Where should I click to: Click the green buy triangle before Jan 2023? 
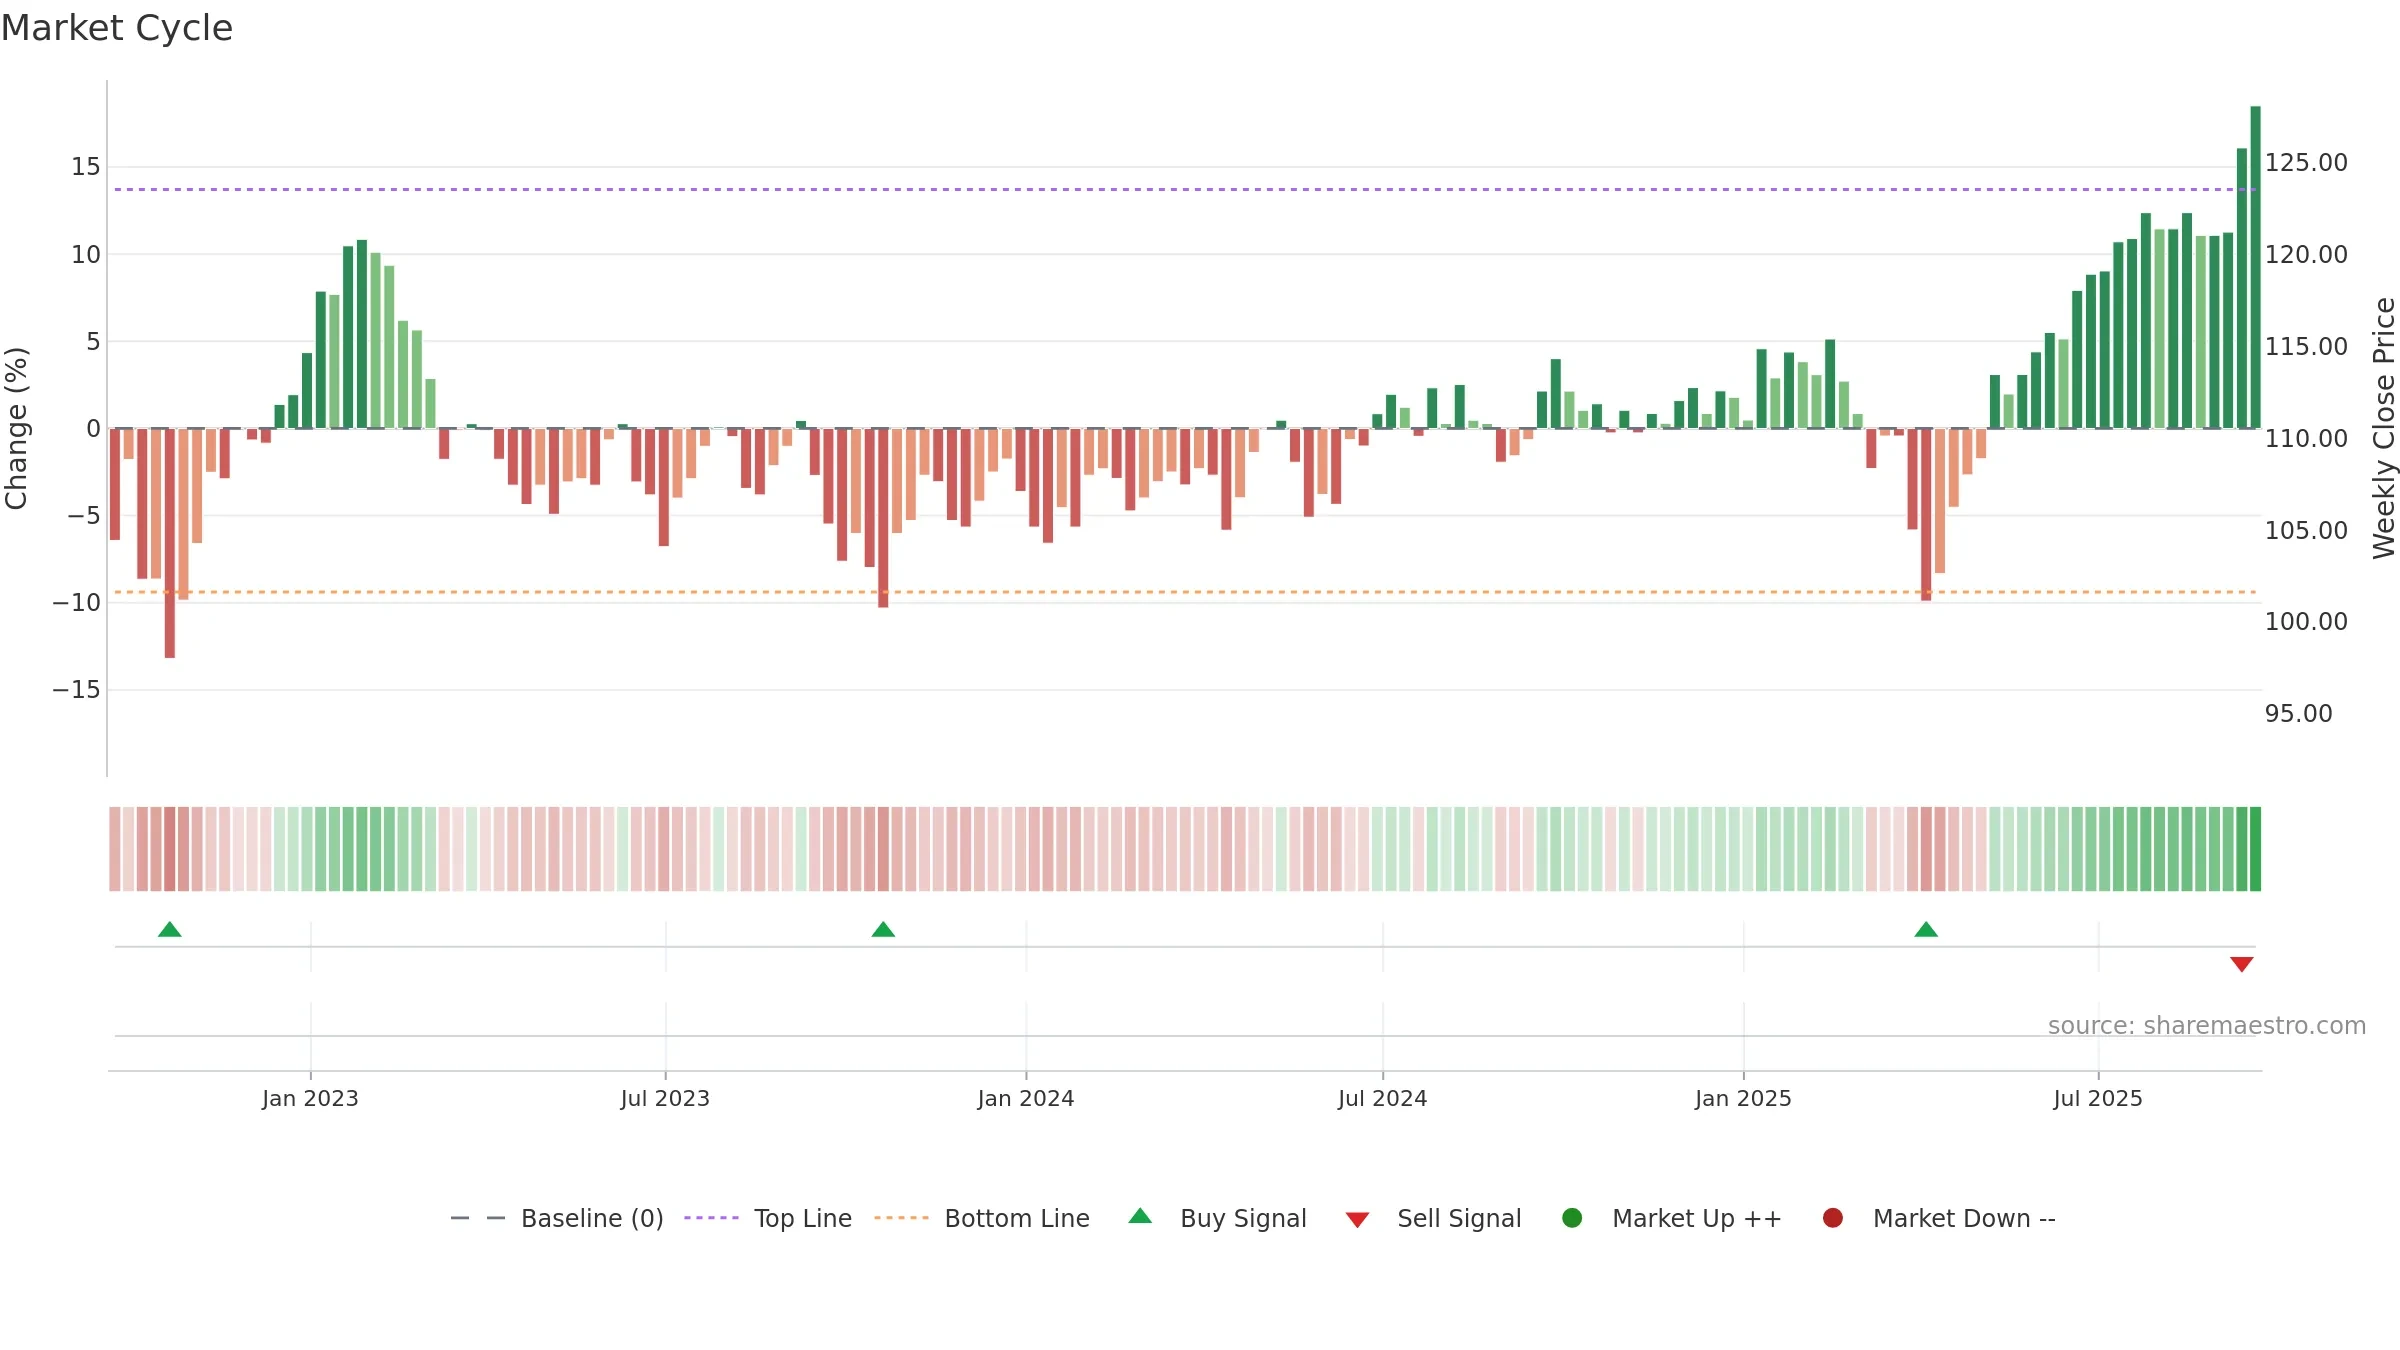pos(170,930)
